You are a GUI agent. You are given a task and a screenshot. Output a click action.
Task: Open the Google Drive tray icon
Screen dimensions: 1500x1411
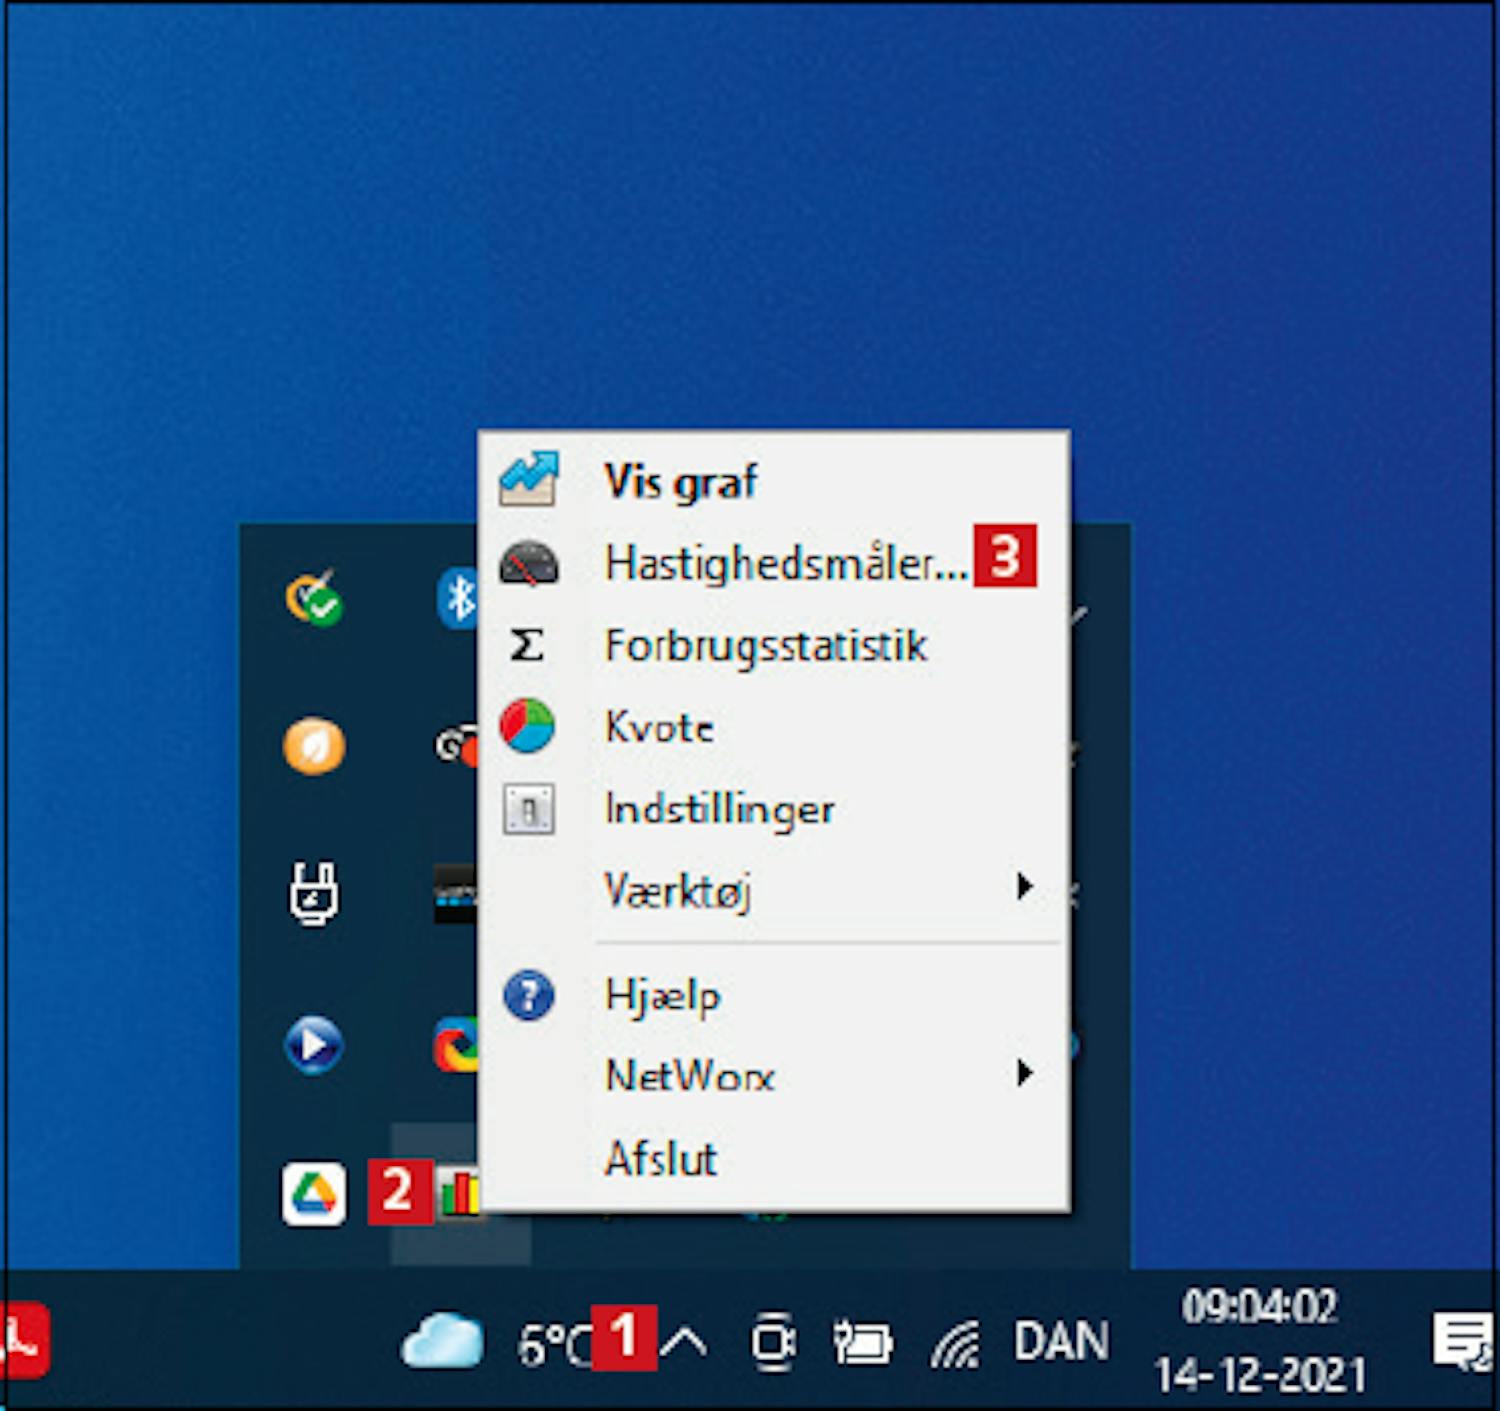click(x=314, y=1193)
